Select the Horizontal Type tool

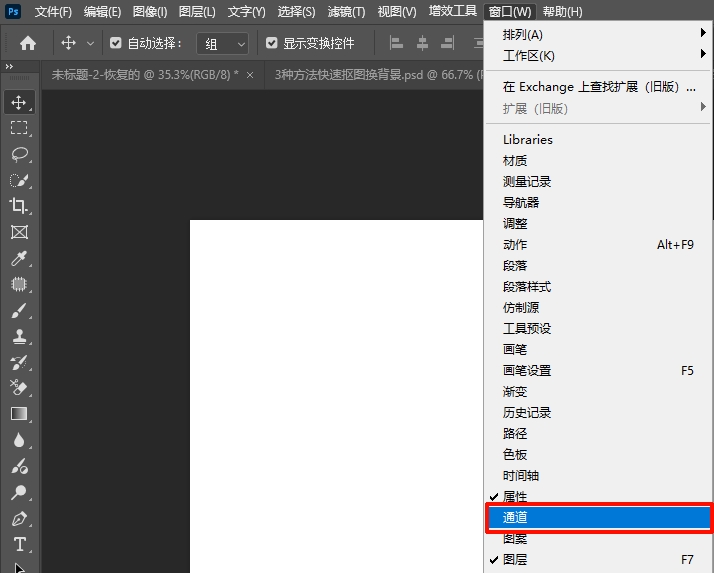point(19,544)
